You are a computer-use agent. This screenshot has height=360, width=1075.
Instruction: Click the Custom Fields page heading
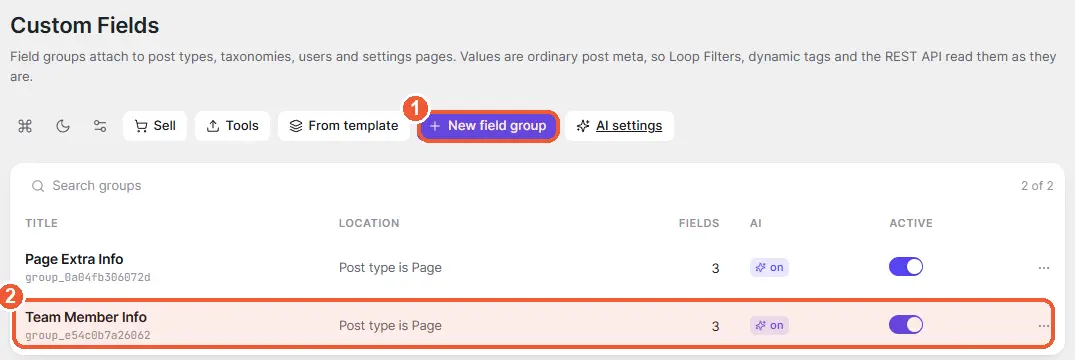click(x=85, y=25)
